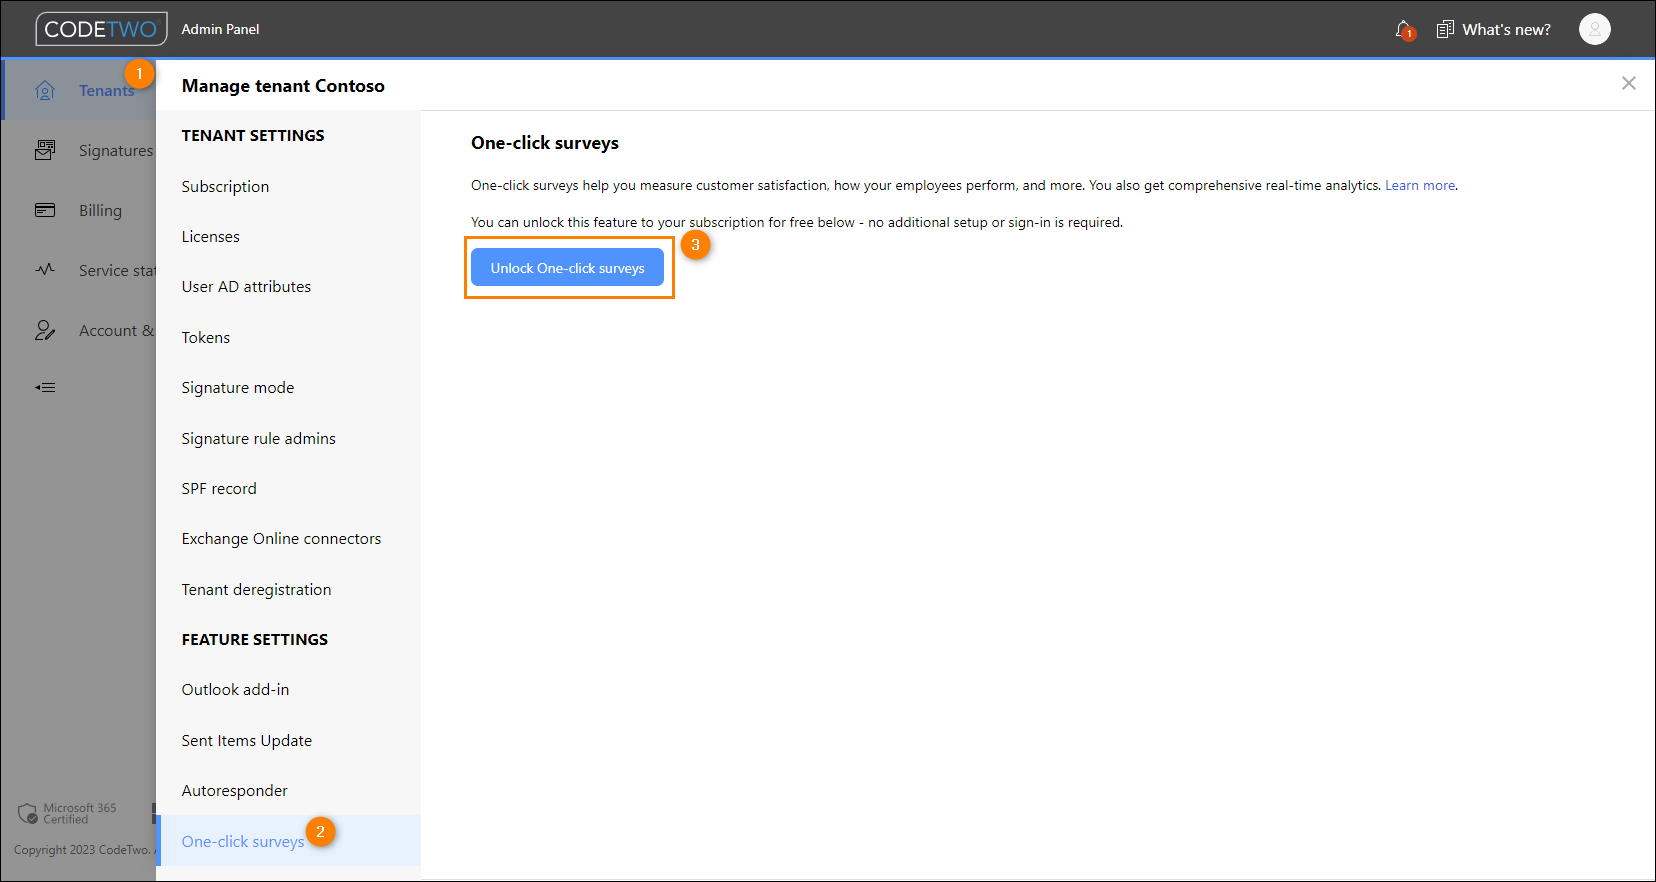Click the TENANT SETTINGS heading
Screen dimensions: 1656x882
point(253,135)
